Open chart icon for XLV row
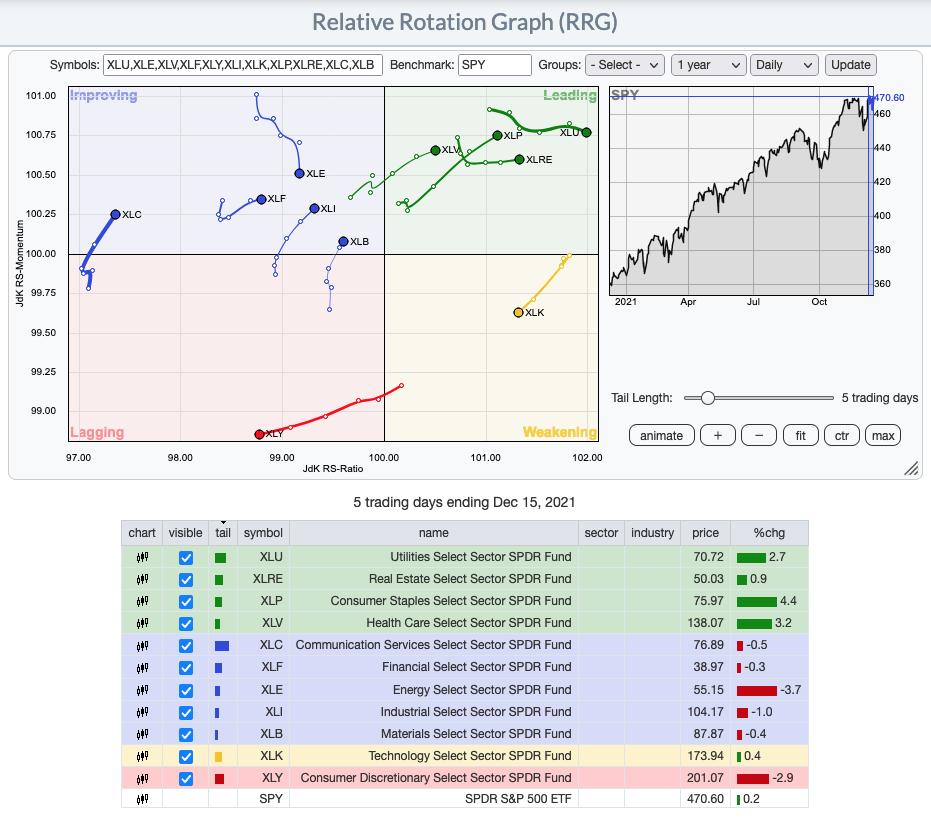This screenshot has height=819, width=931. pyautogui.click(x=142, y=623)
